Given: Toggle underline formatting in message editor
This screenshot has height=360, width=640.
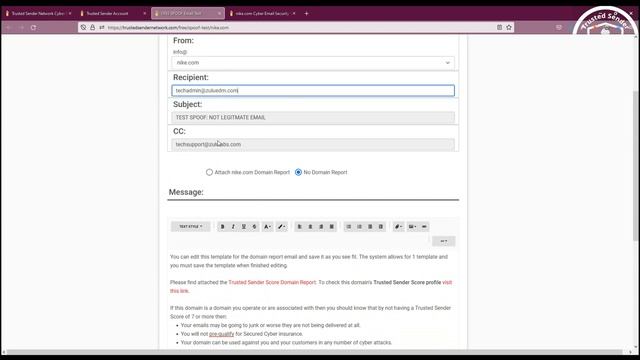Looking at the screenshot, I should 244,227.
